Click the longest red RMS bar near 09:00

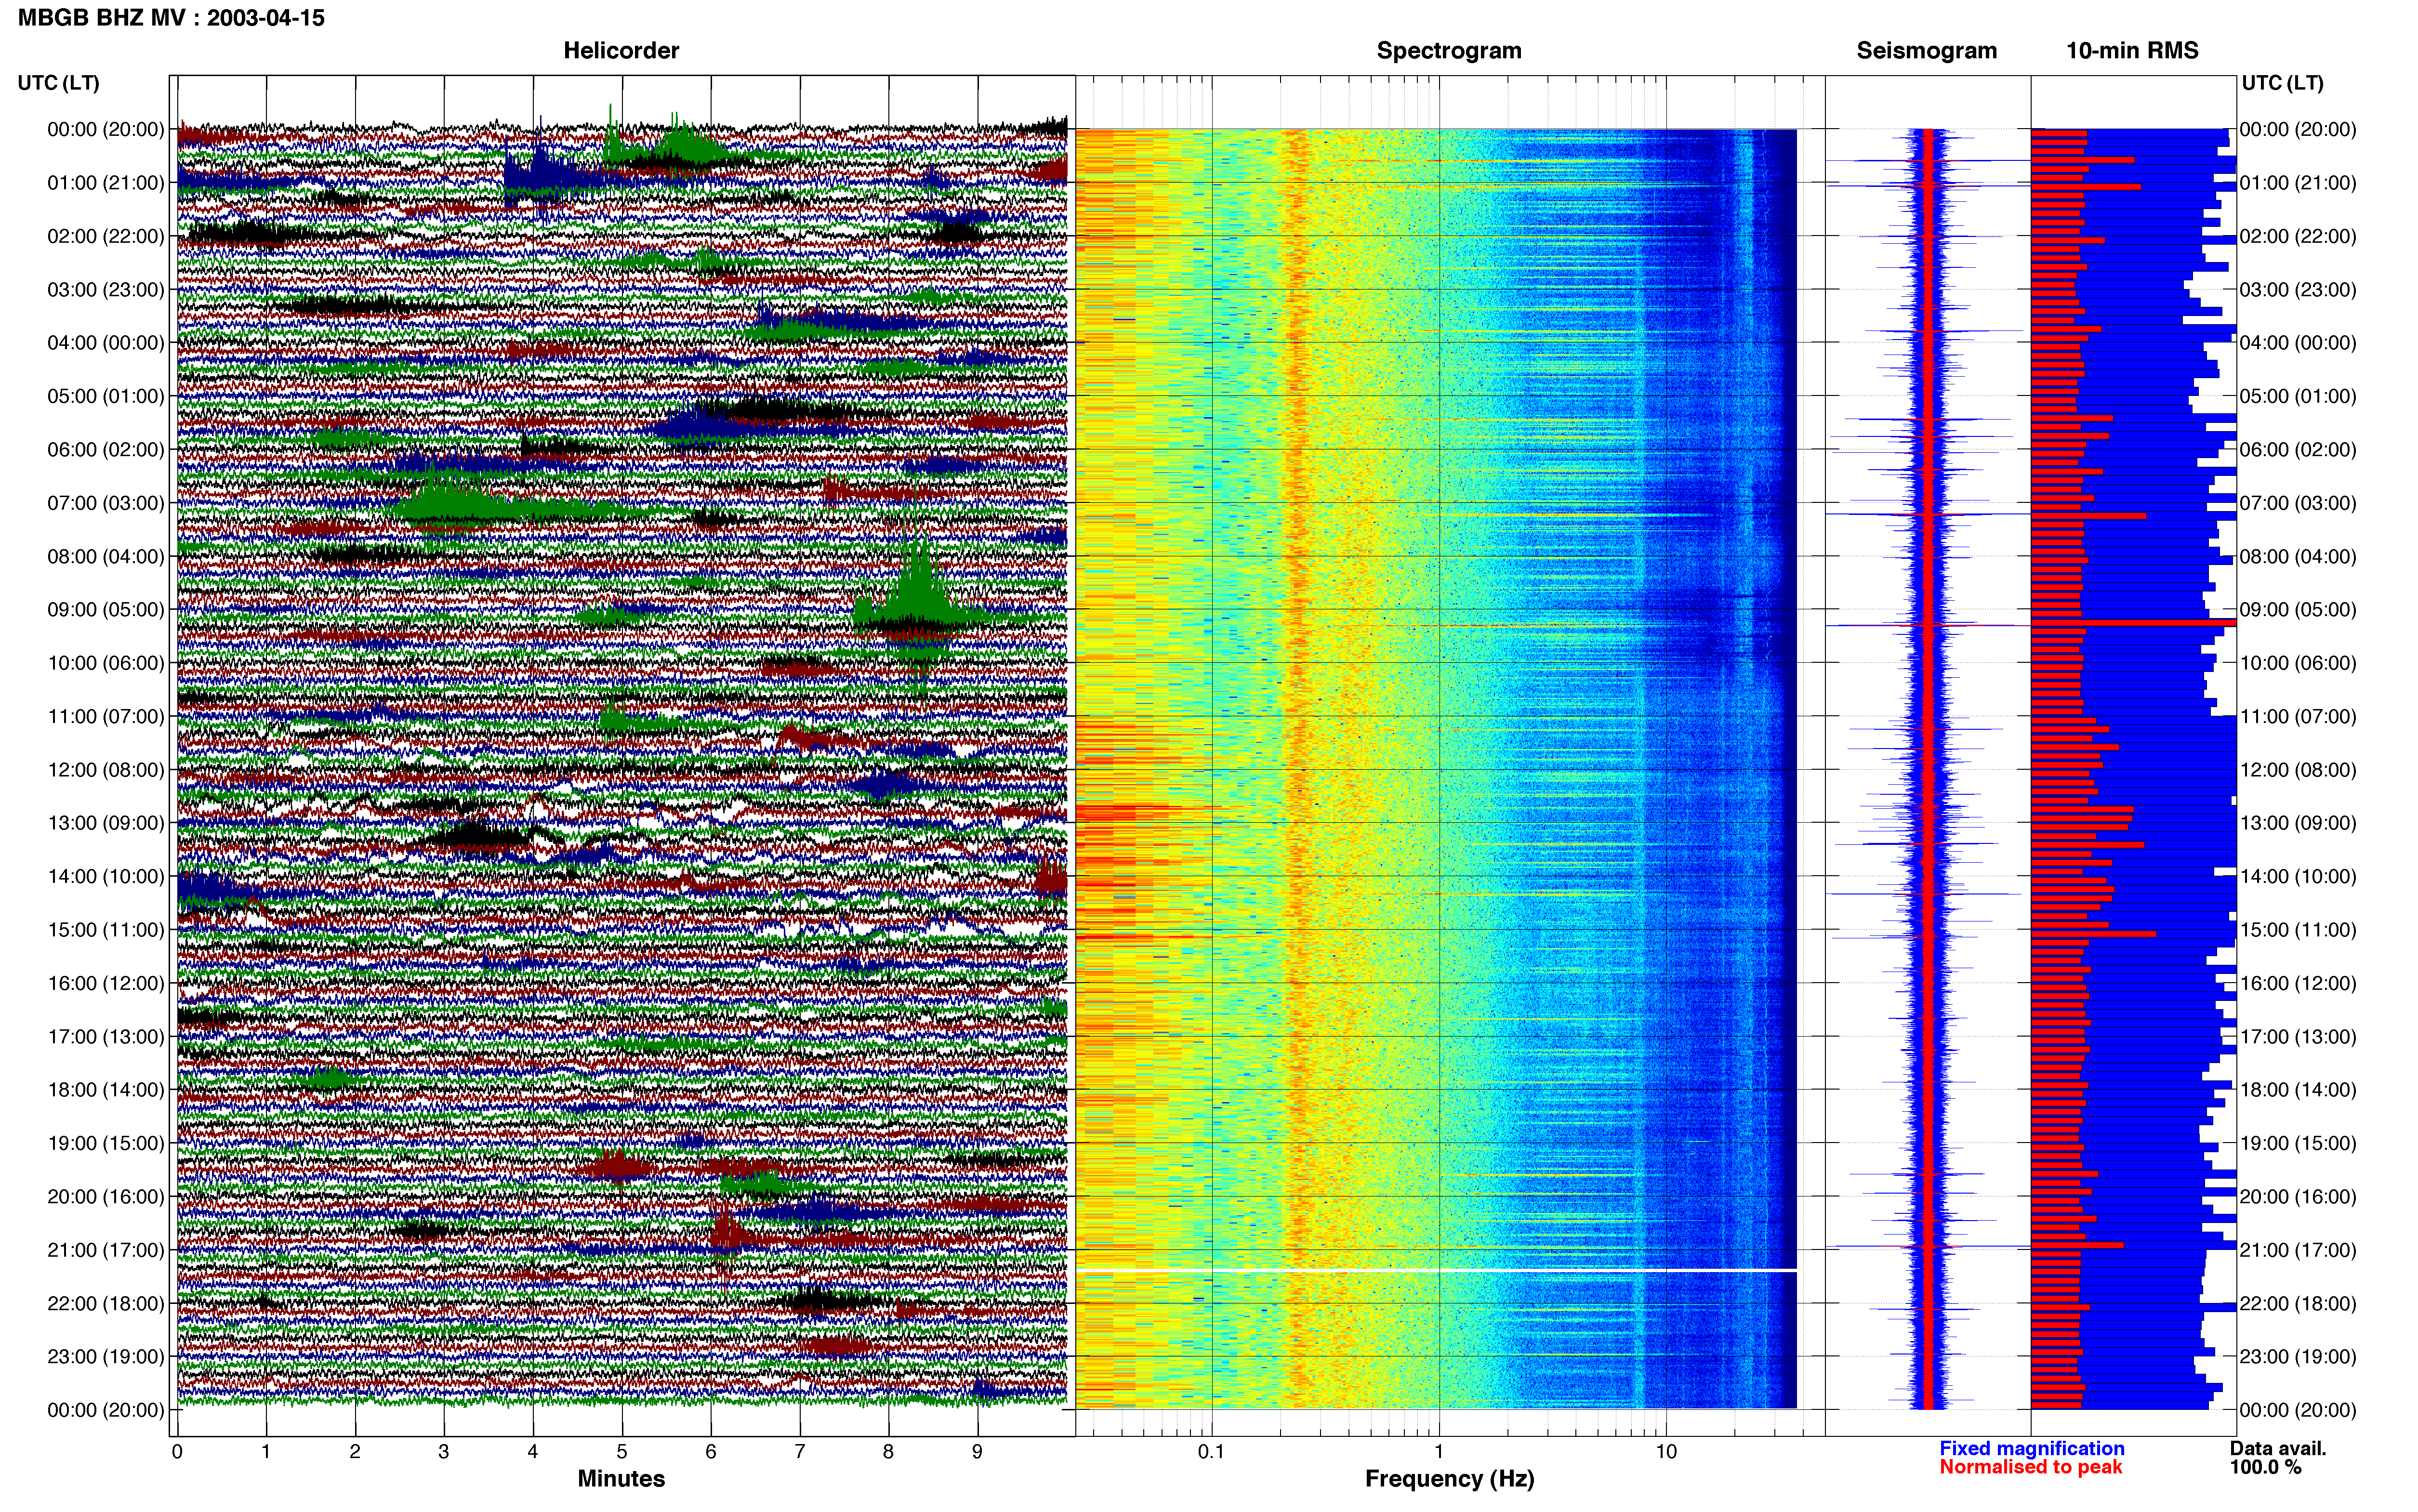point(2133,623)
